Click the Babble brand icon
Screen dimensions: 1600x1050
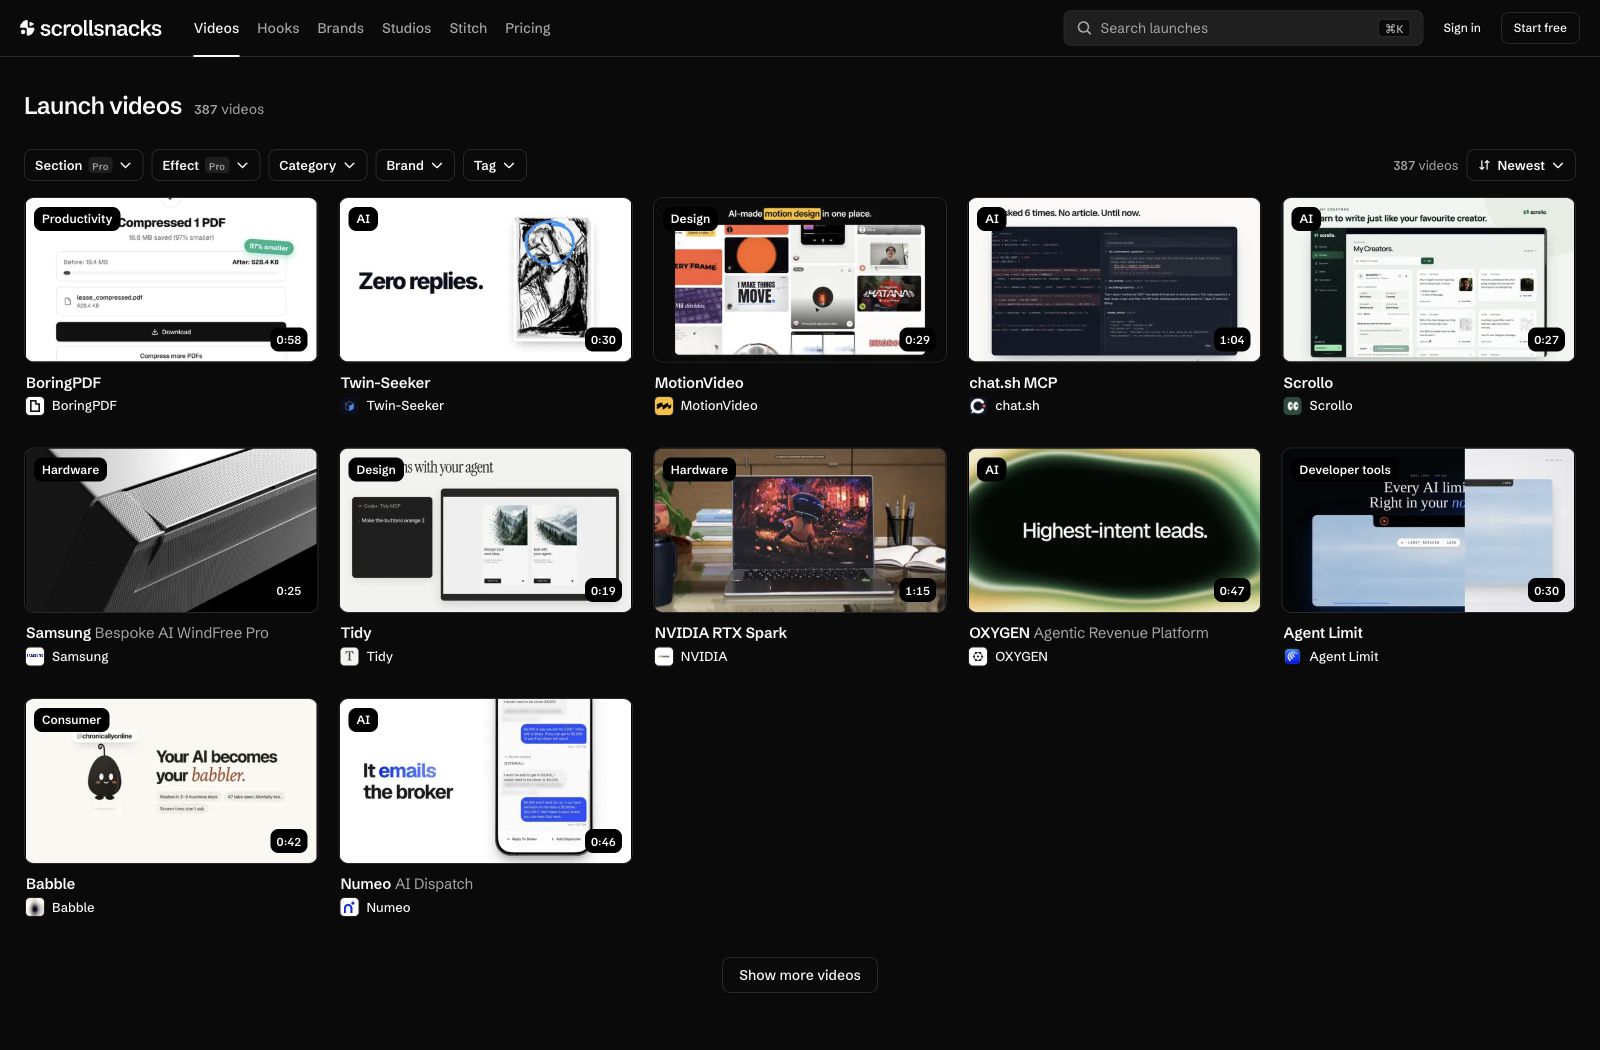click(35, 908)
